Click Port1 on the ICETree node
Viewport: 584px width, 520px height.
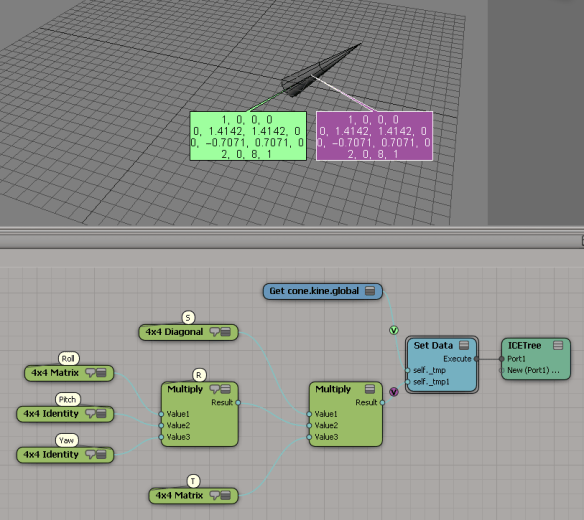tap(501, 359)
